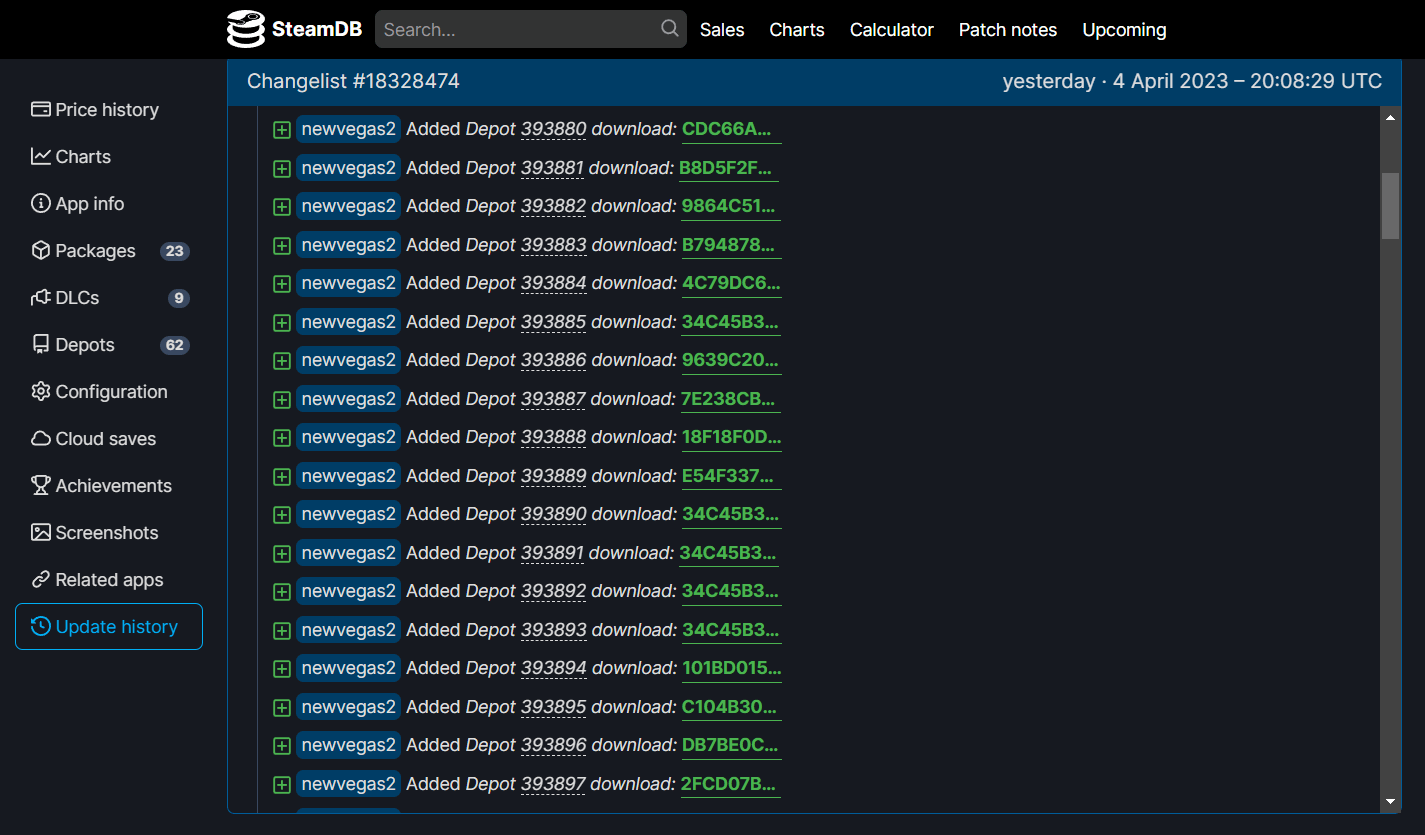The height and width of the screenshot is (835, 1425).
Task: Click the newvegas2 branch tag for Depot 393886
Action: (349, 360)
